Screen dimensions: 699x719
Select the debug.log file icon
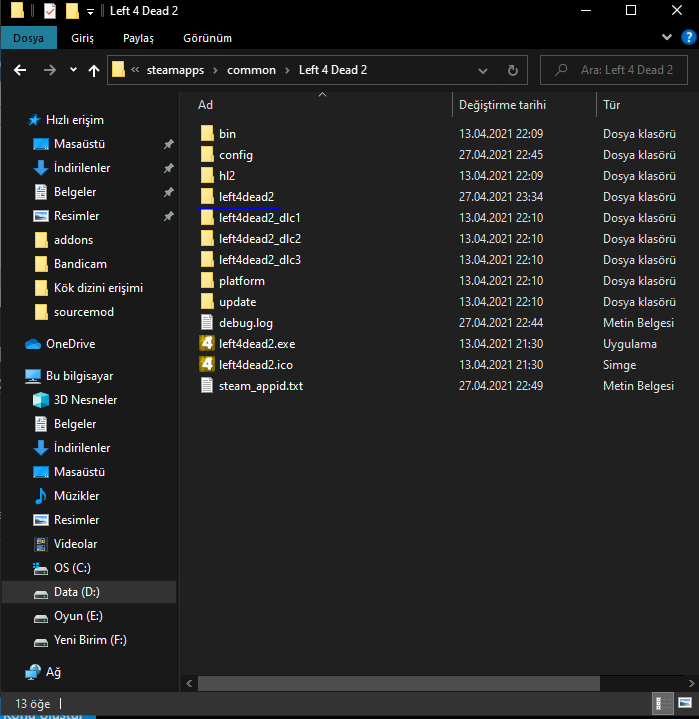click(x=207, y=323)
